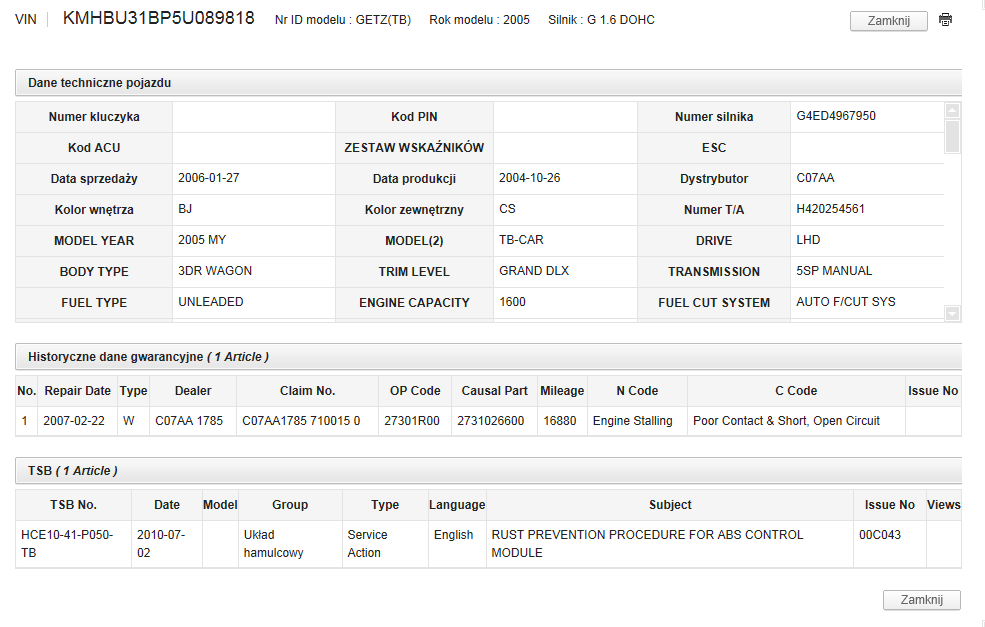Click the Subject column header

(670, 505)
